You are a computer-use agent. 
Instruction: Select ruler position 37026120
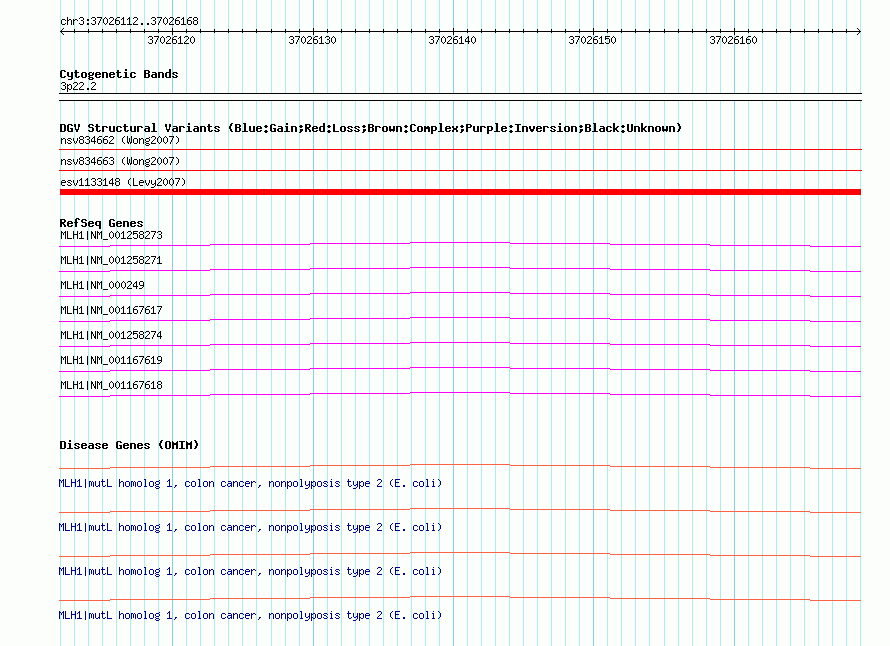tap(171, 40)
